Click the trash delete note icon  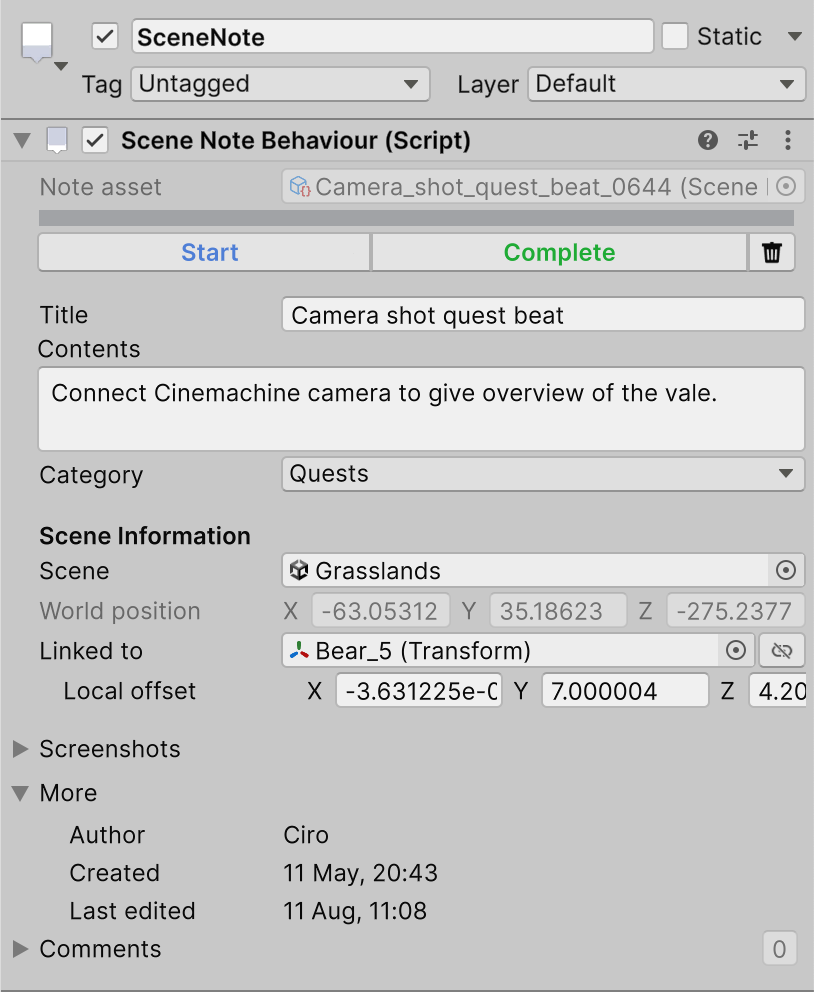point(771,253)
